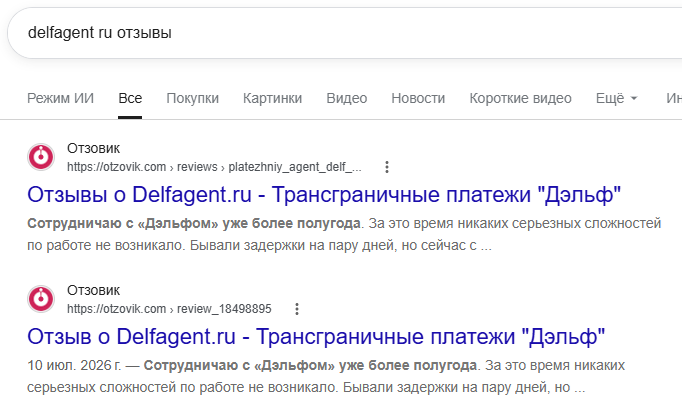The height and width of the screenshot is (405, 682).
Task: Open 'Отзывы о Delfagent.ru' result link
Action: 324,194
